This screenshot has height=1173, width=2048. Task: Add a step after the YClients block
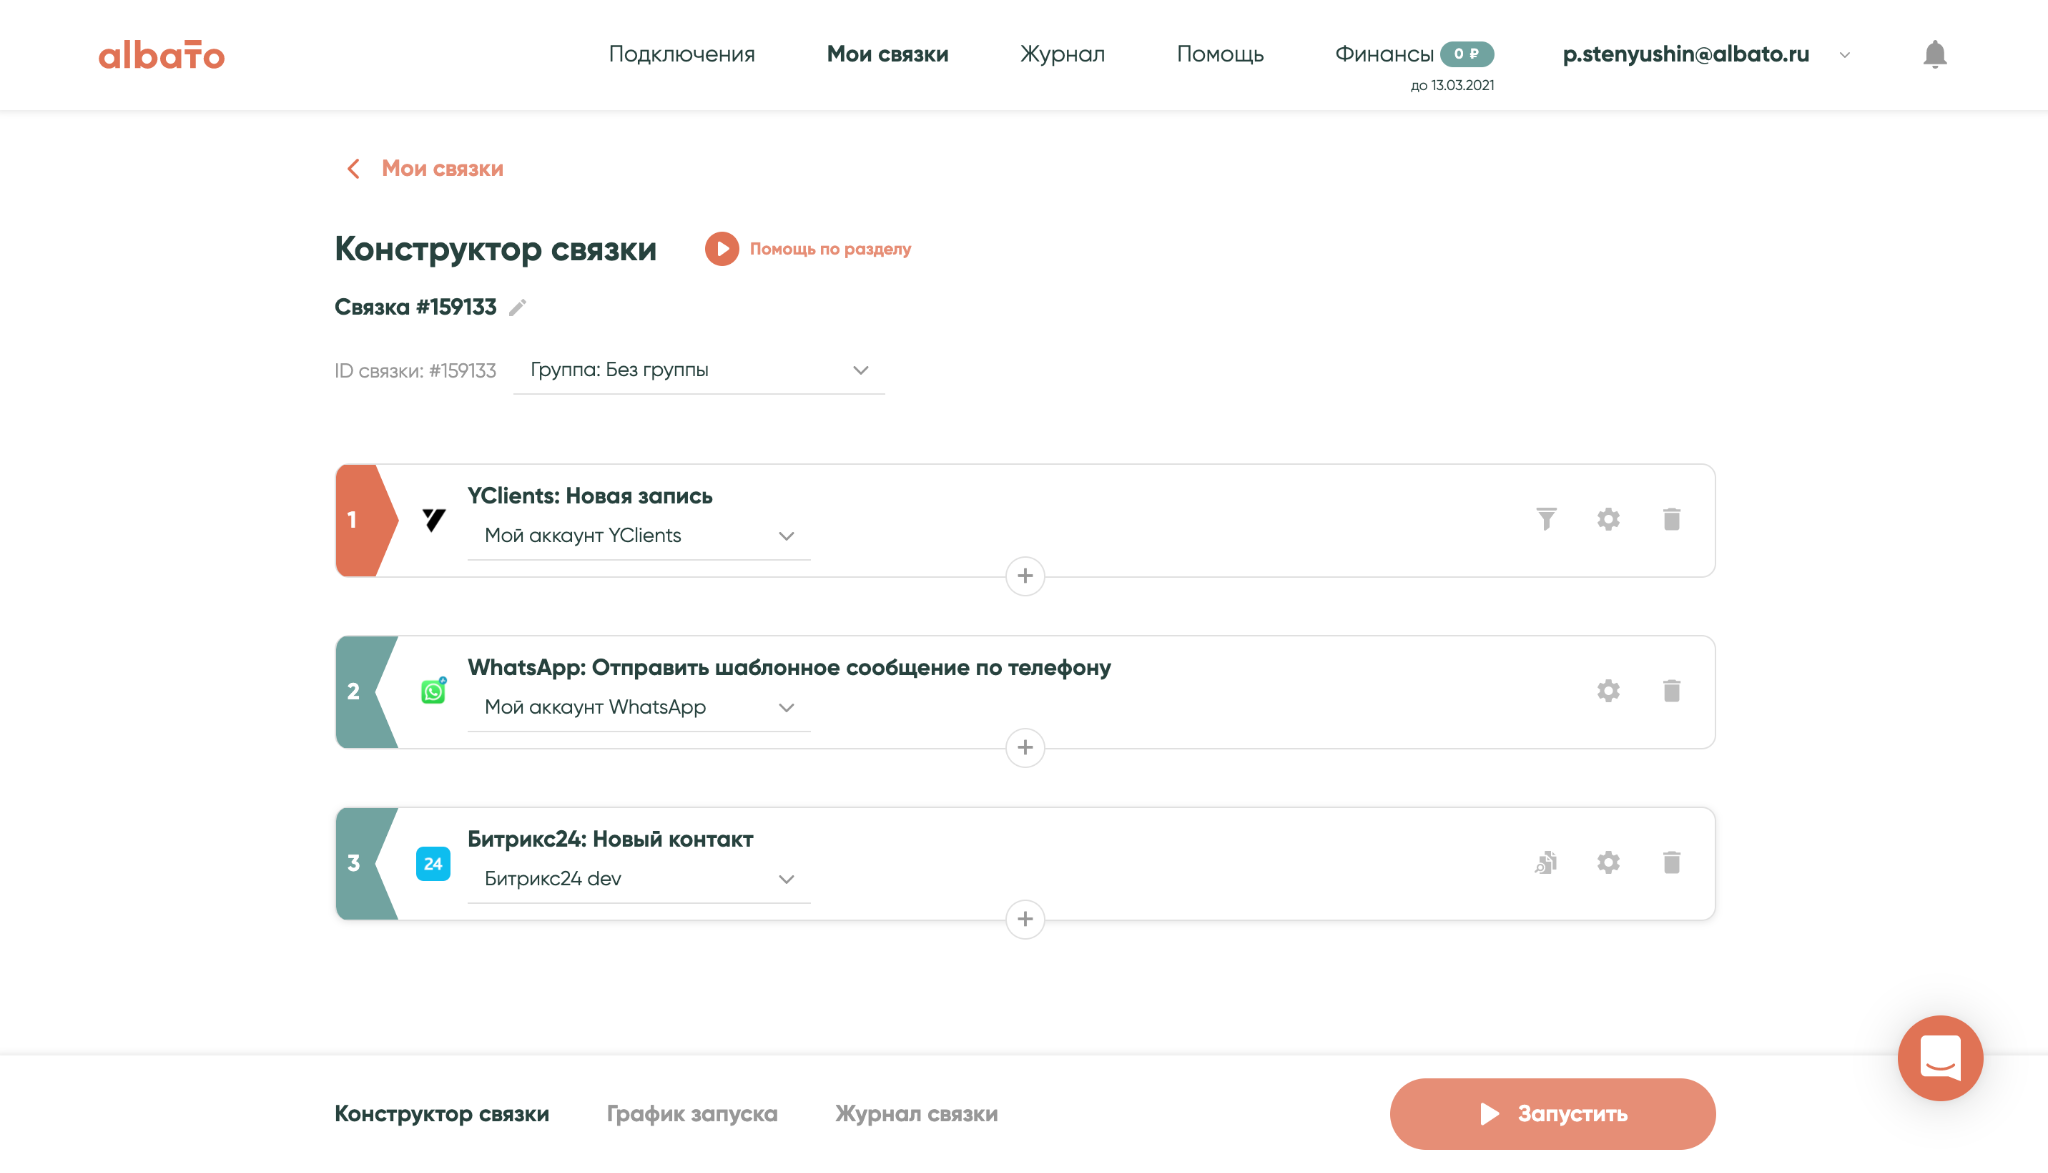(1025, 576)
